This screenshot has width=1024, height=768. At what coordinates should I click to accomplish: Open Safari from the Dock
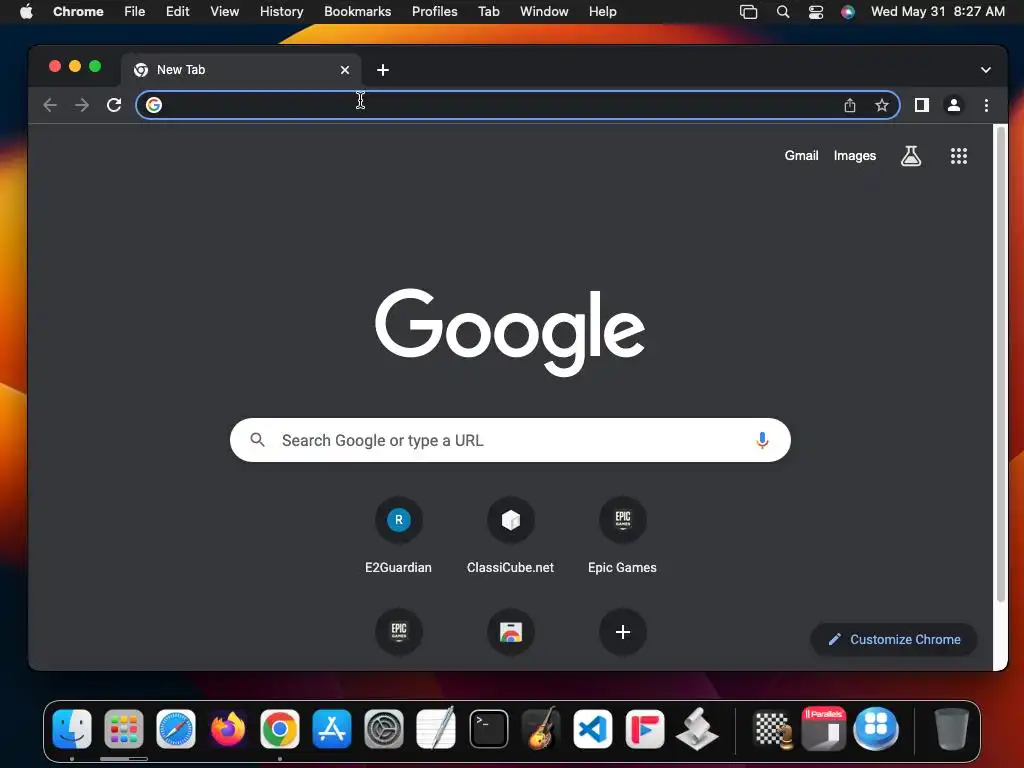[x=176, y=729]
